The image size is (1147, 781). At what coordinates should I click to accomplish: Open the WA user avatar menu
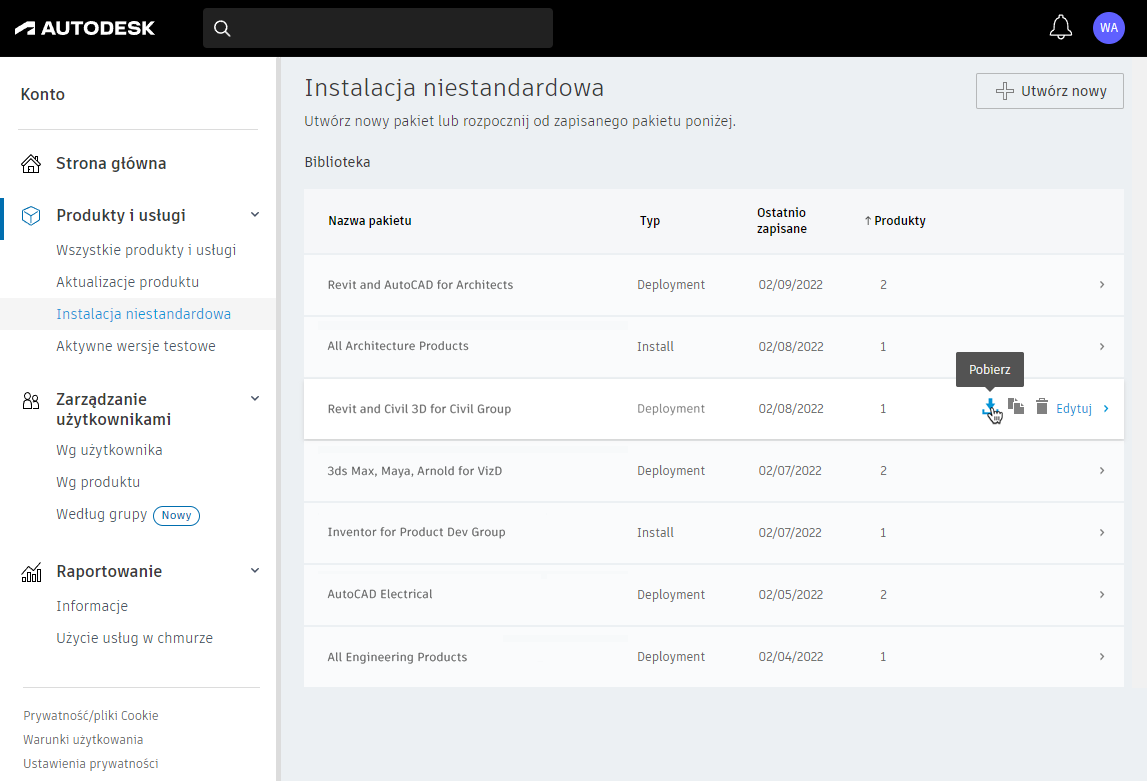click(x=1109, y=28)
